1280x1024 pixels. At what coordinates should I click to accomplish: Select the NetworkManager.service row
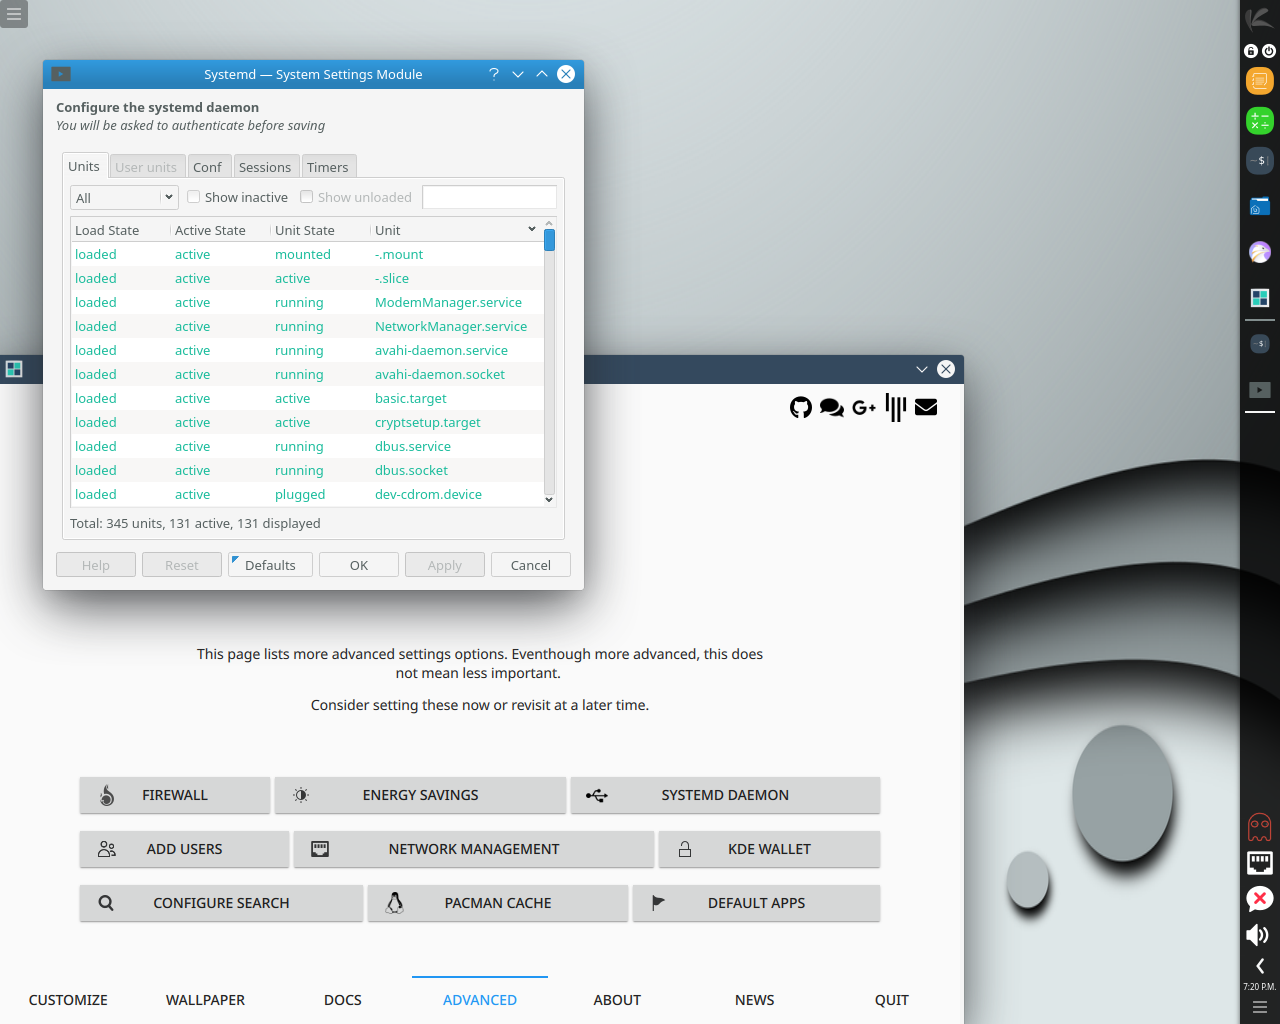point(307,326)
